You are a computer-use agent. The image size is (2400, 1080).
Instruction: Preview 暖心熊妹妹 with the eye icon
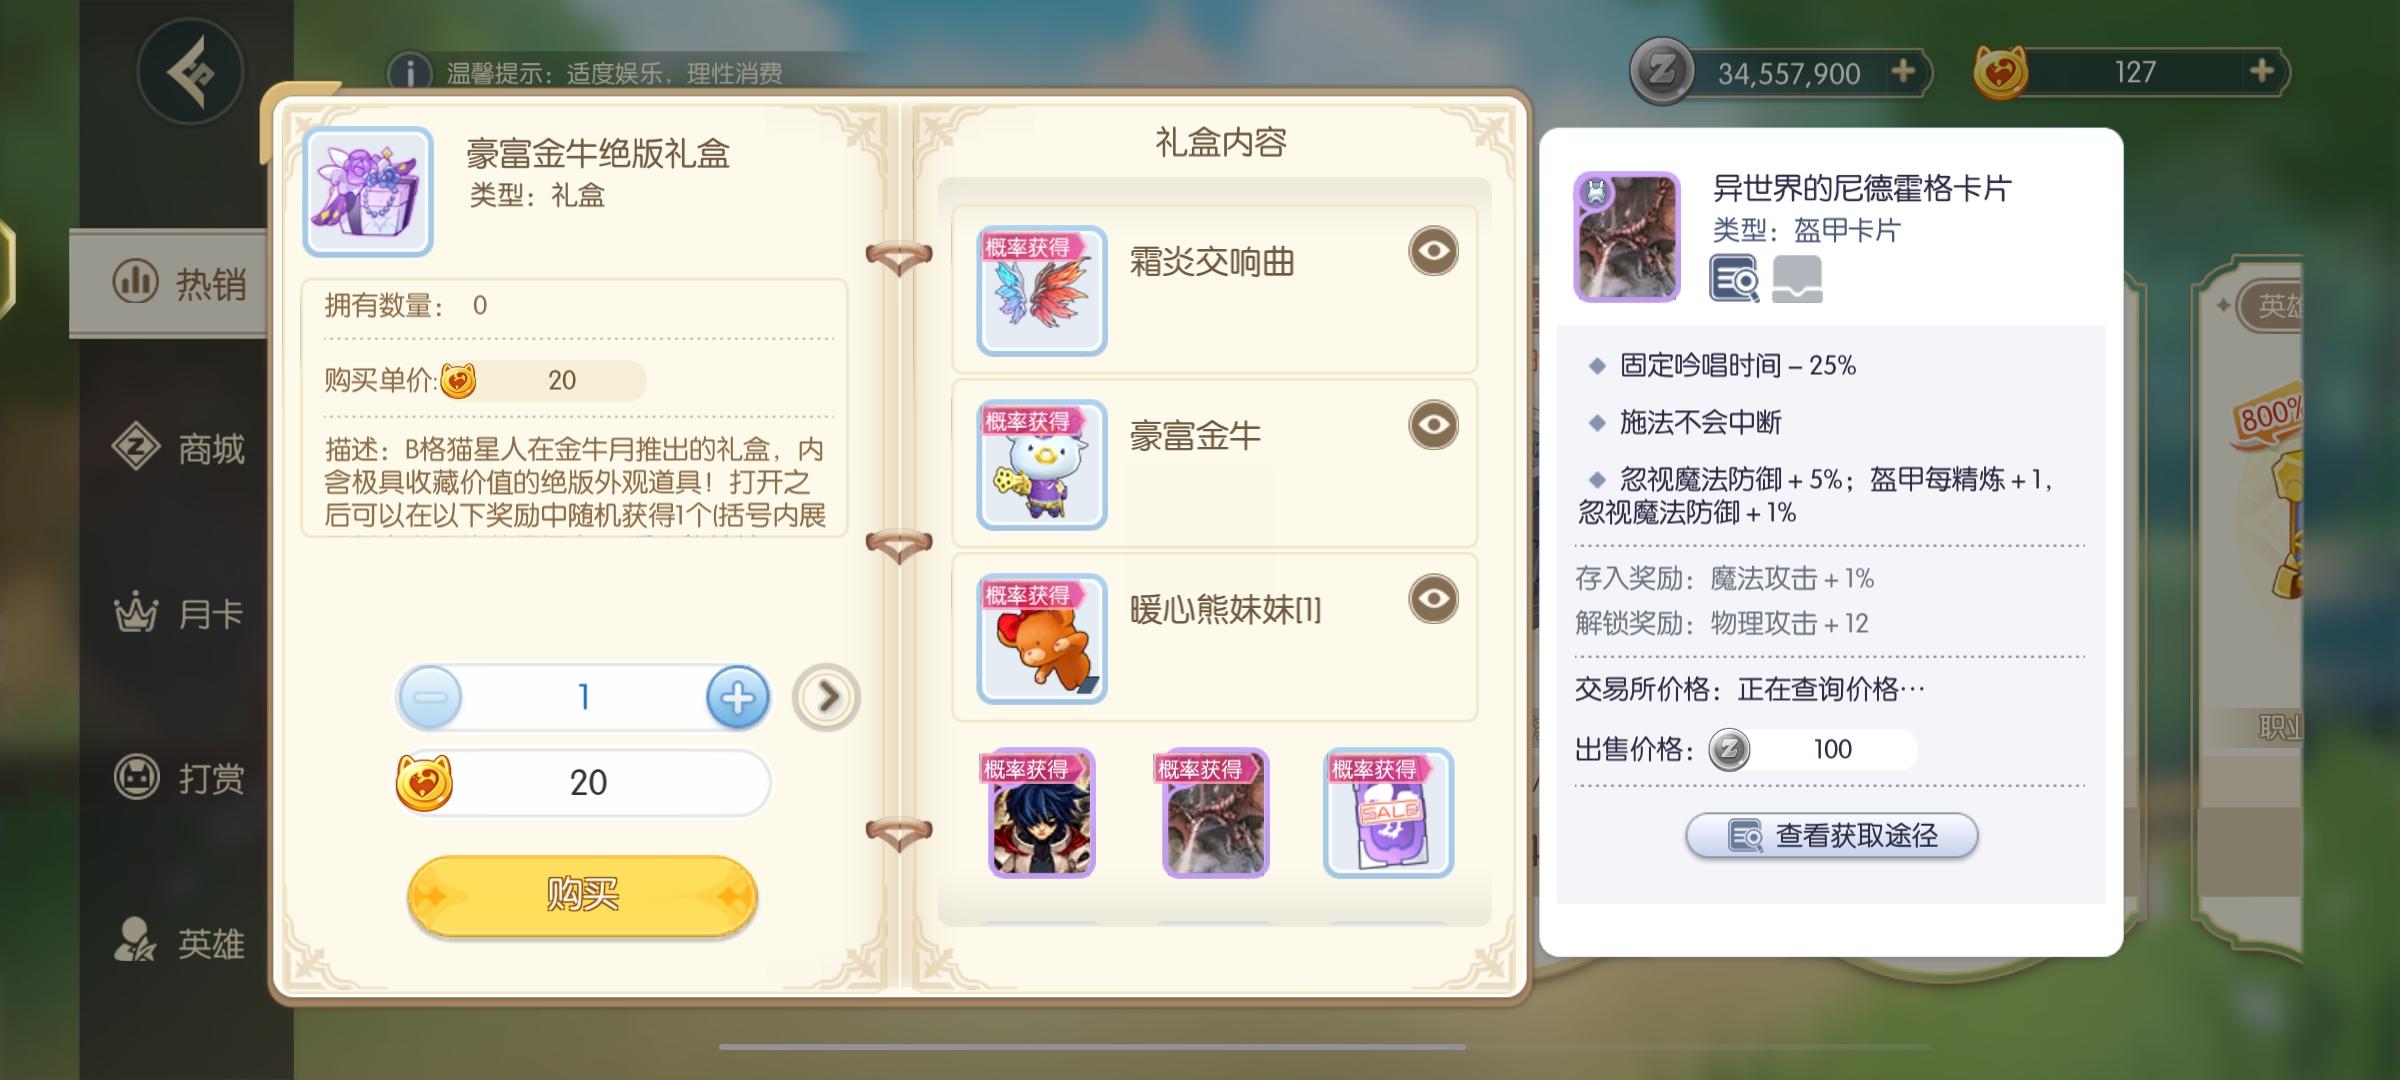click(1433, 599)
